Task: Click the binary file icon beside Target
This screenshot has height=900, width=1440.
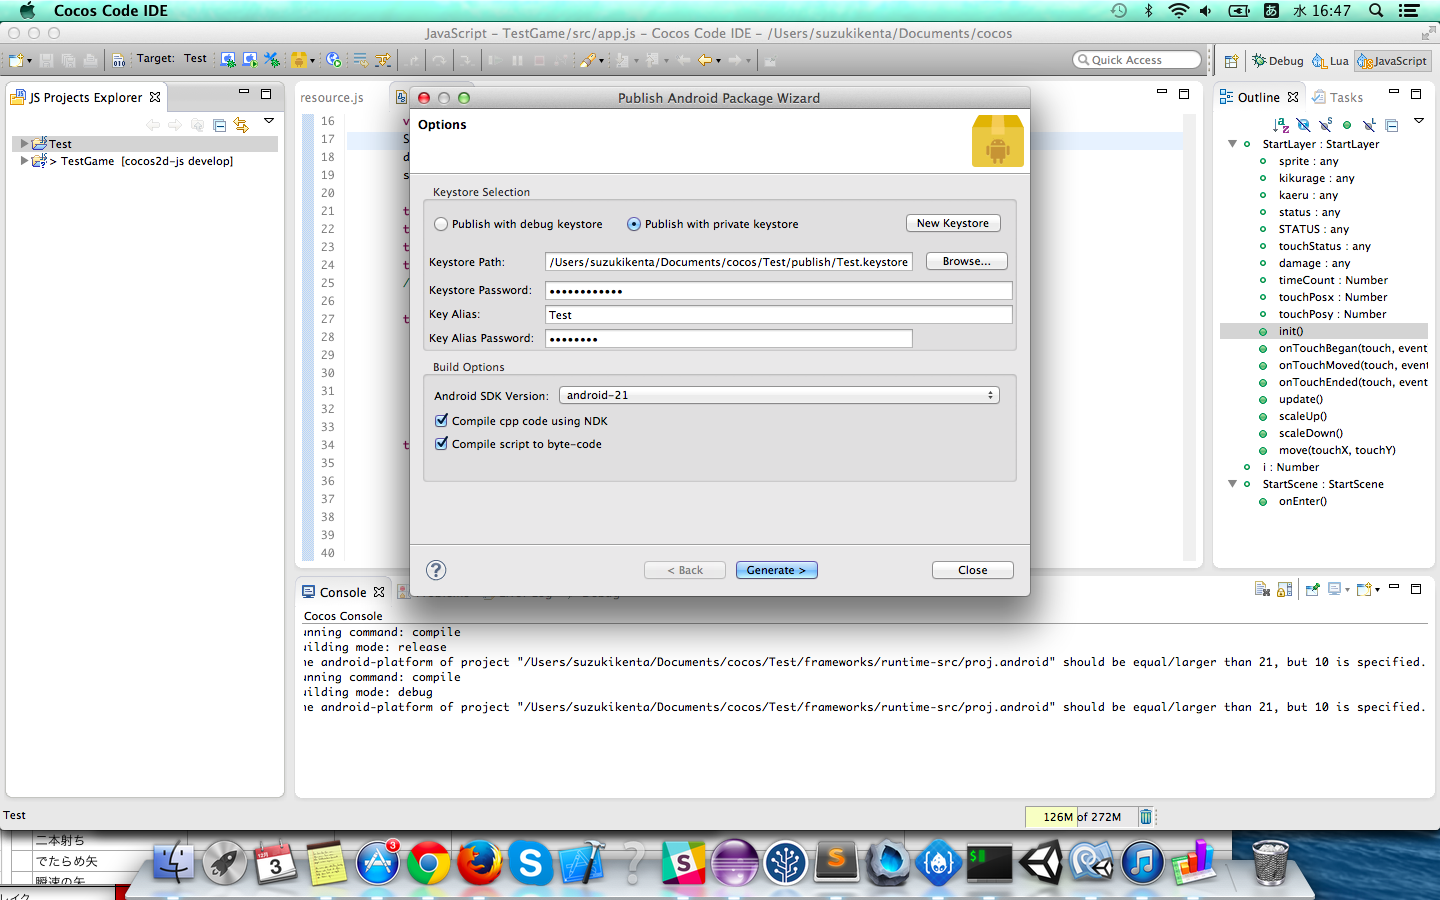Action: (x=119, y=60)
